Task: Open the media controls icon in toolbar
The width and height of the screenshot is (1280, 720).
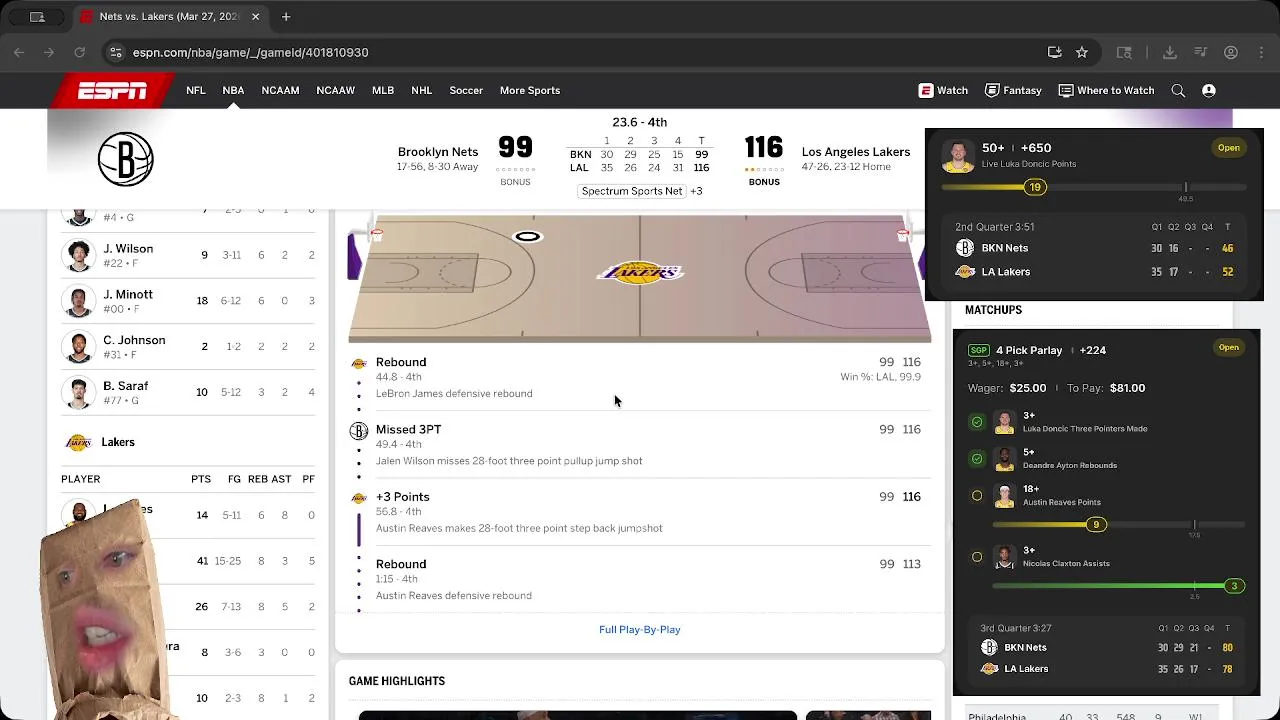Action: [x=1201, y=52]
